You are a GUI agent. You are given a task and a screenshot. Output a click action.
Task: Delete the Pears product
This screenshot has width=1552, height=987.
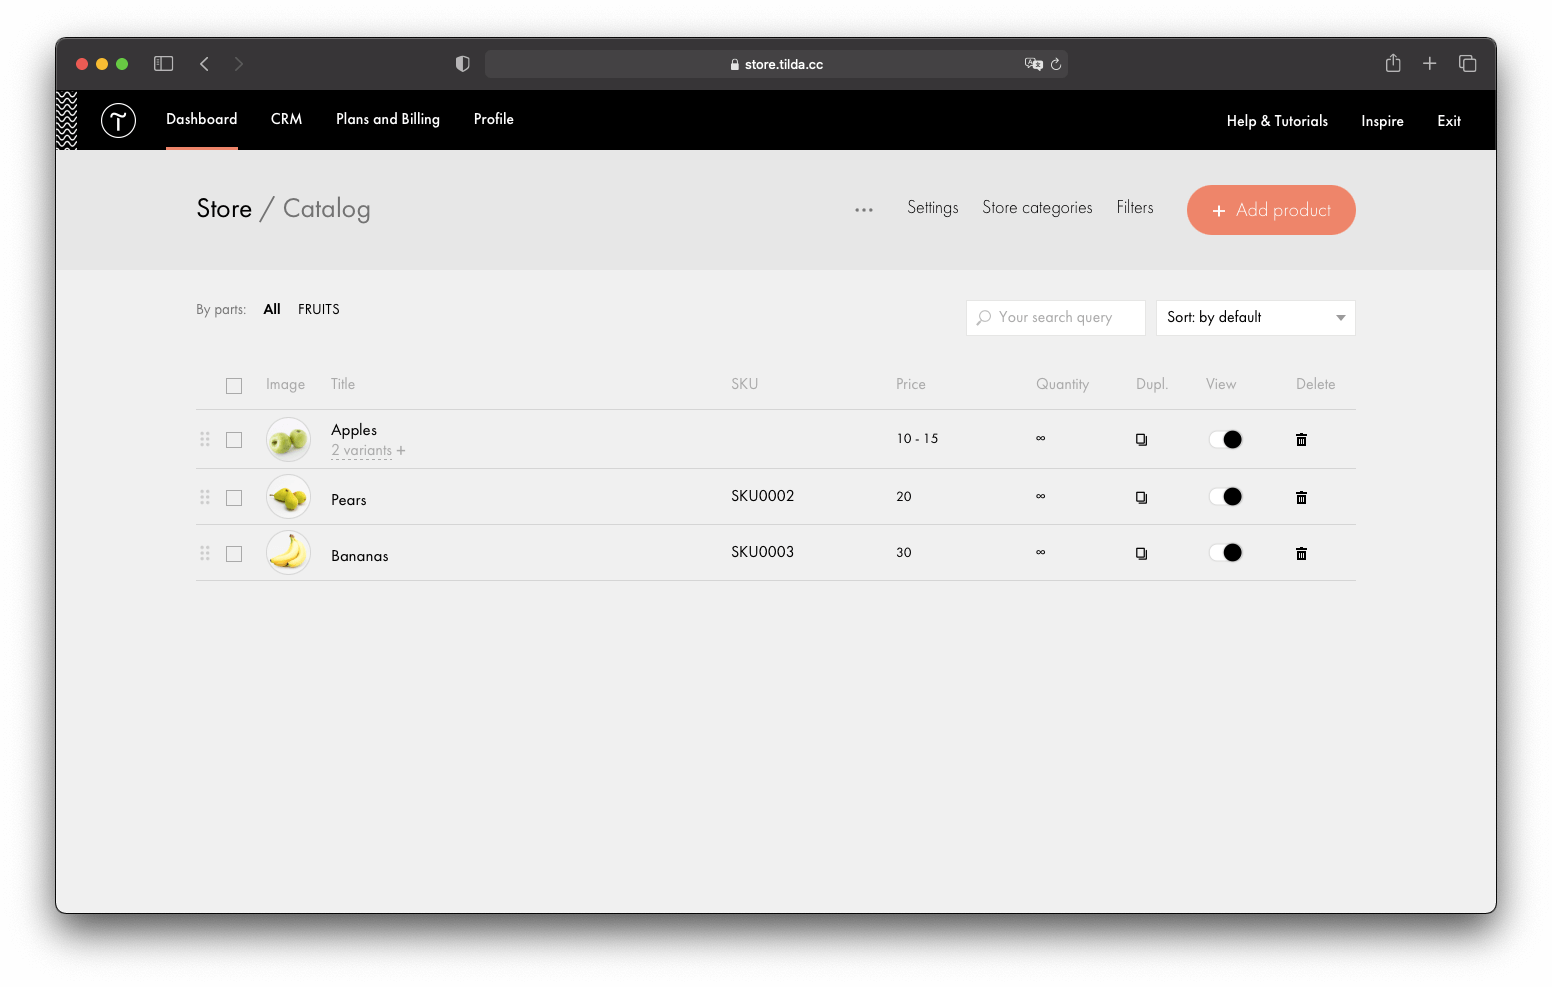pos(1301,496)
